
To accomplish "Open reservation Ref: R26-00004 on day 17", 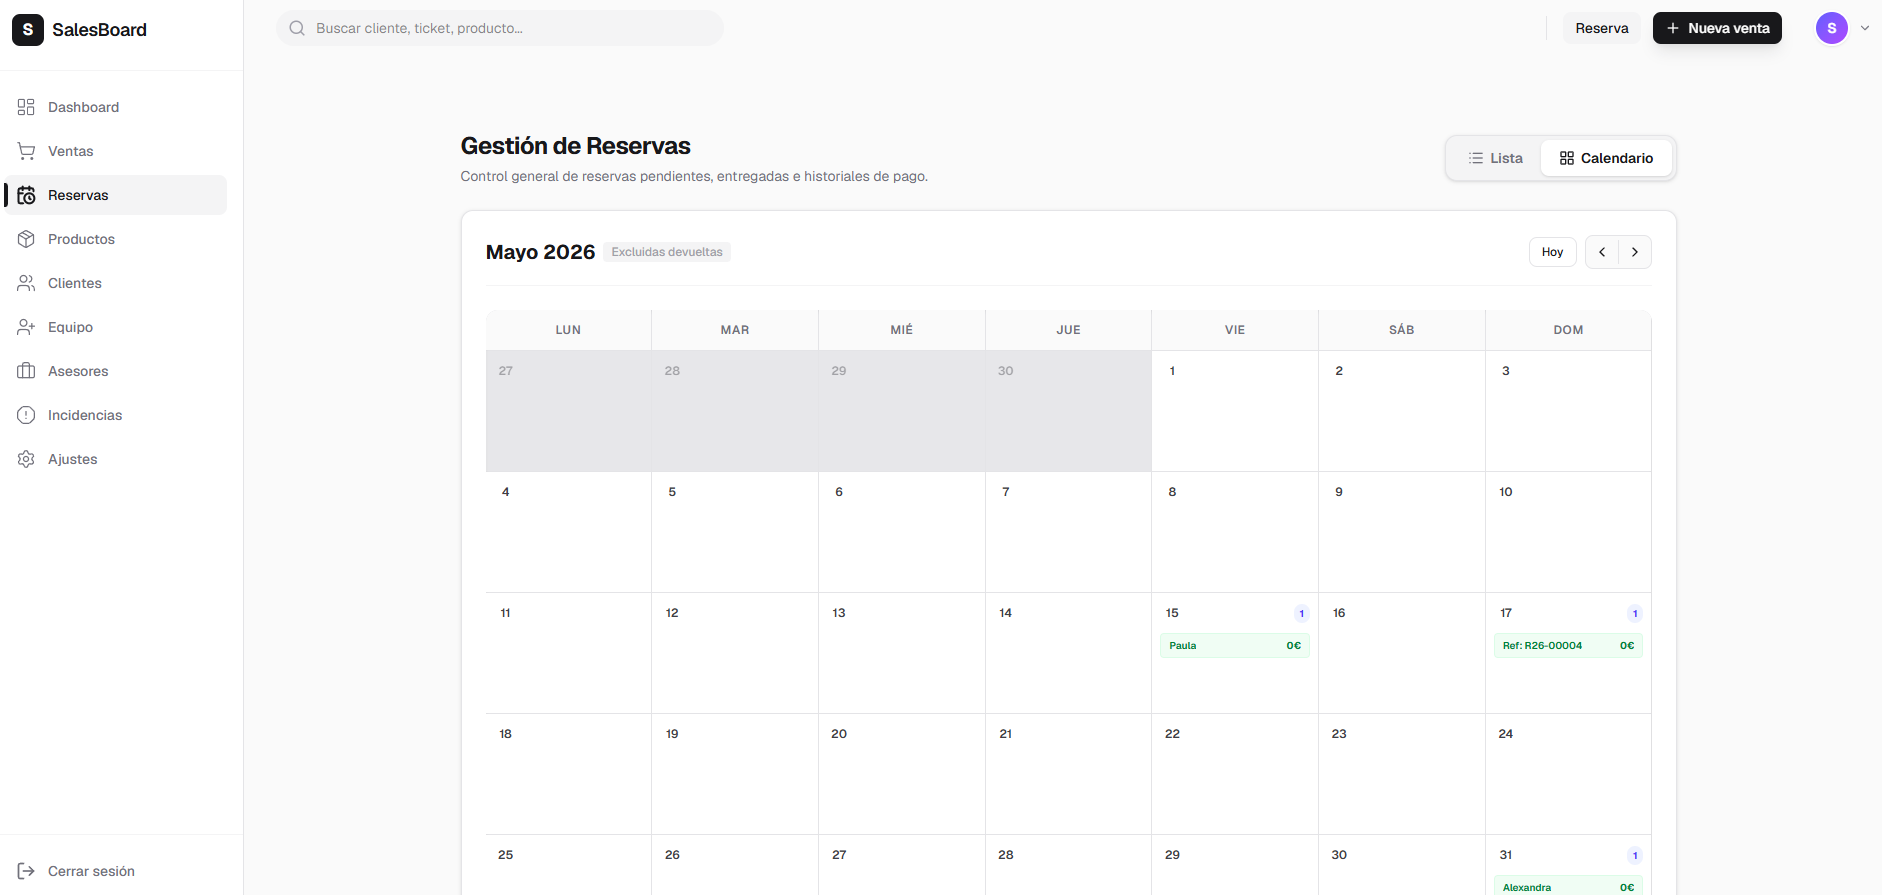I will [x=1568, y=646].
